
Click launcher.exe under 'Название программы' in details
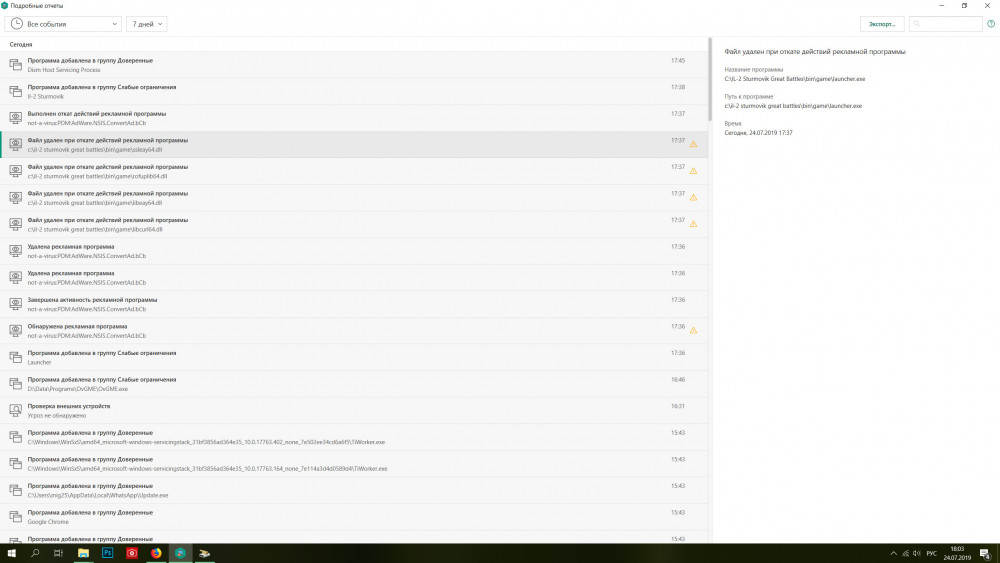point(795,79)
